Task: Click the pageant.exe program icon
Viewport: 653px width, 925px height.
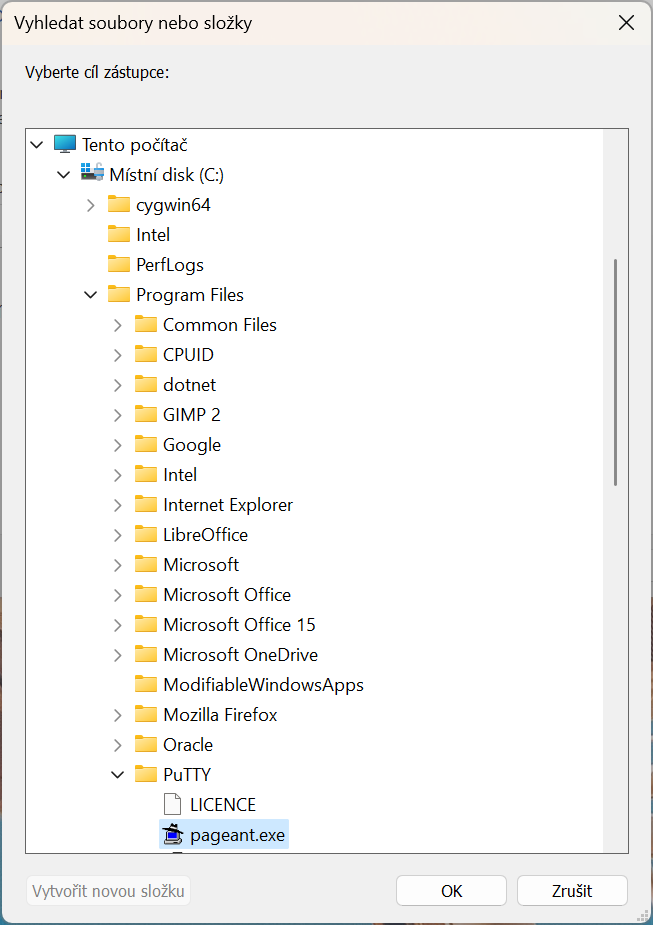Action: [x=172, y=835]
